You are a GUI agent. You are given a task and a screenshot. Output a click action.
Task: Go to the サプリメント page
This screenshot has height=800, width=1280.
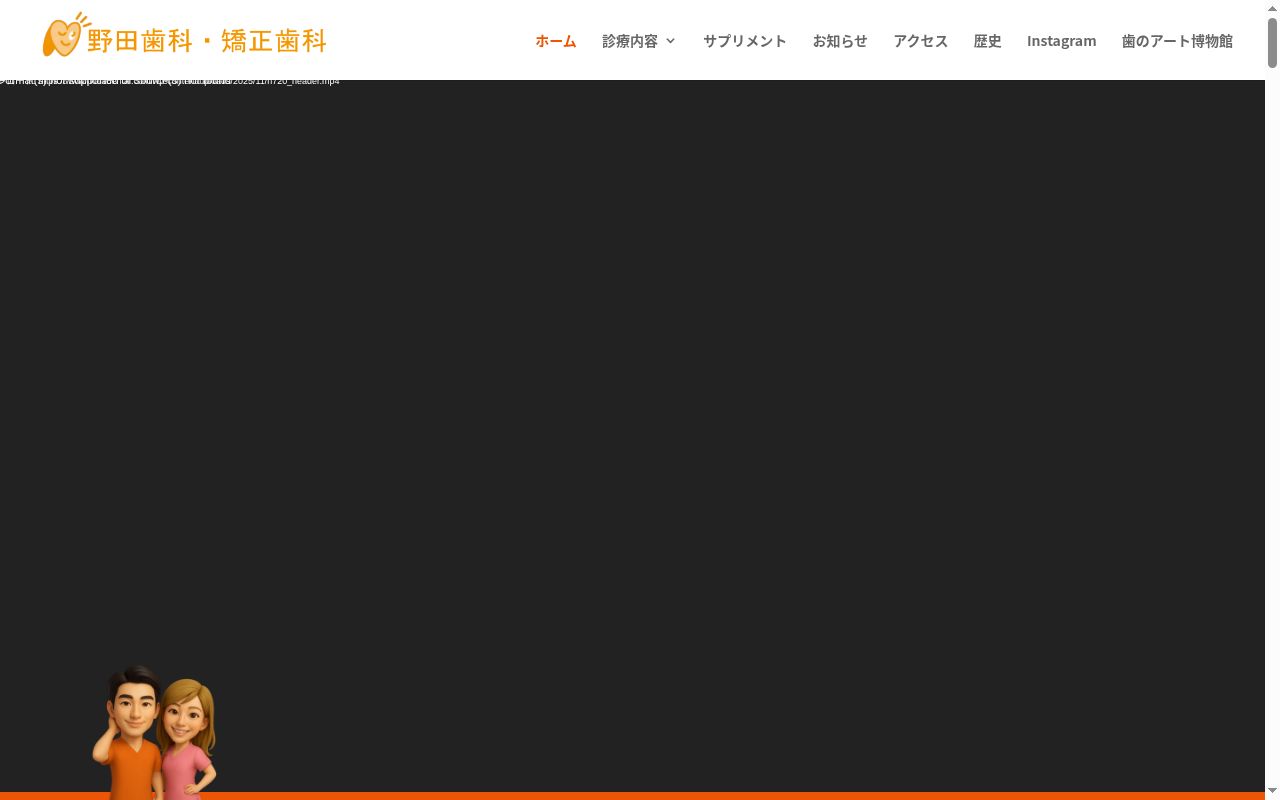(x=745, y=41)
